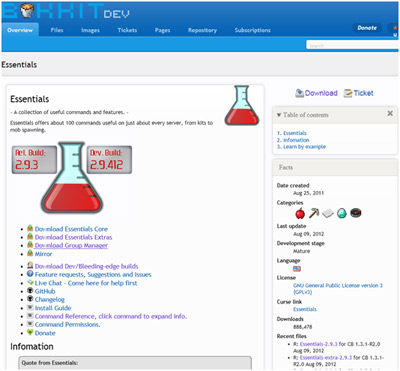Image resolution: width=400 pixels, height=371 pixels.
Task: Open the GitHub link
Action: click(x=45, y=291)
